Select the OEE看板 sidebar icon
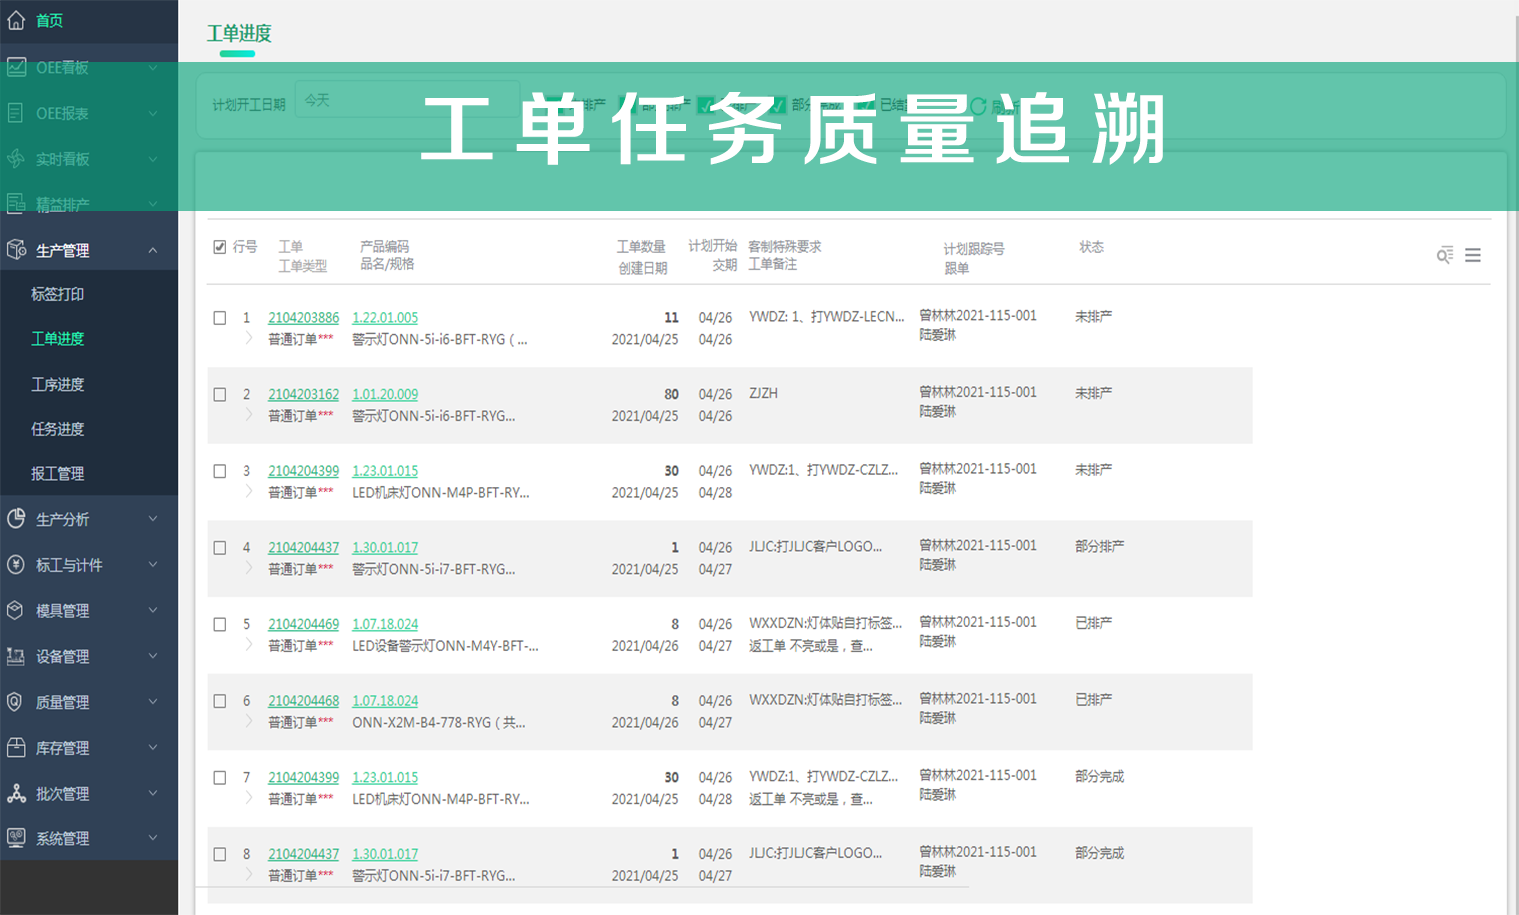This screenshot has width=1519, height=915. (15, 67)
